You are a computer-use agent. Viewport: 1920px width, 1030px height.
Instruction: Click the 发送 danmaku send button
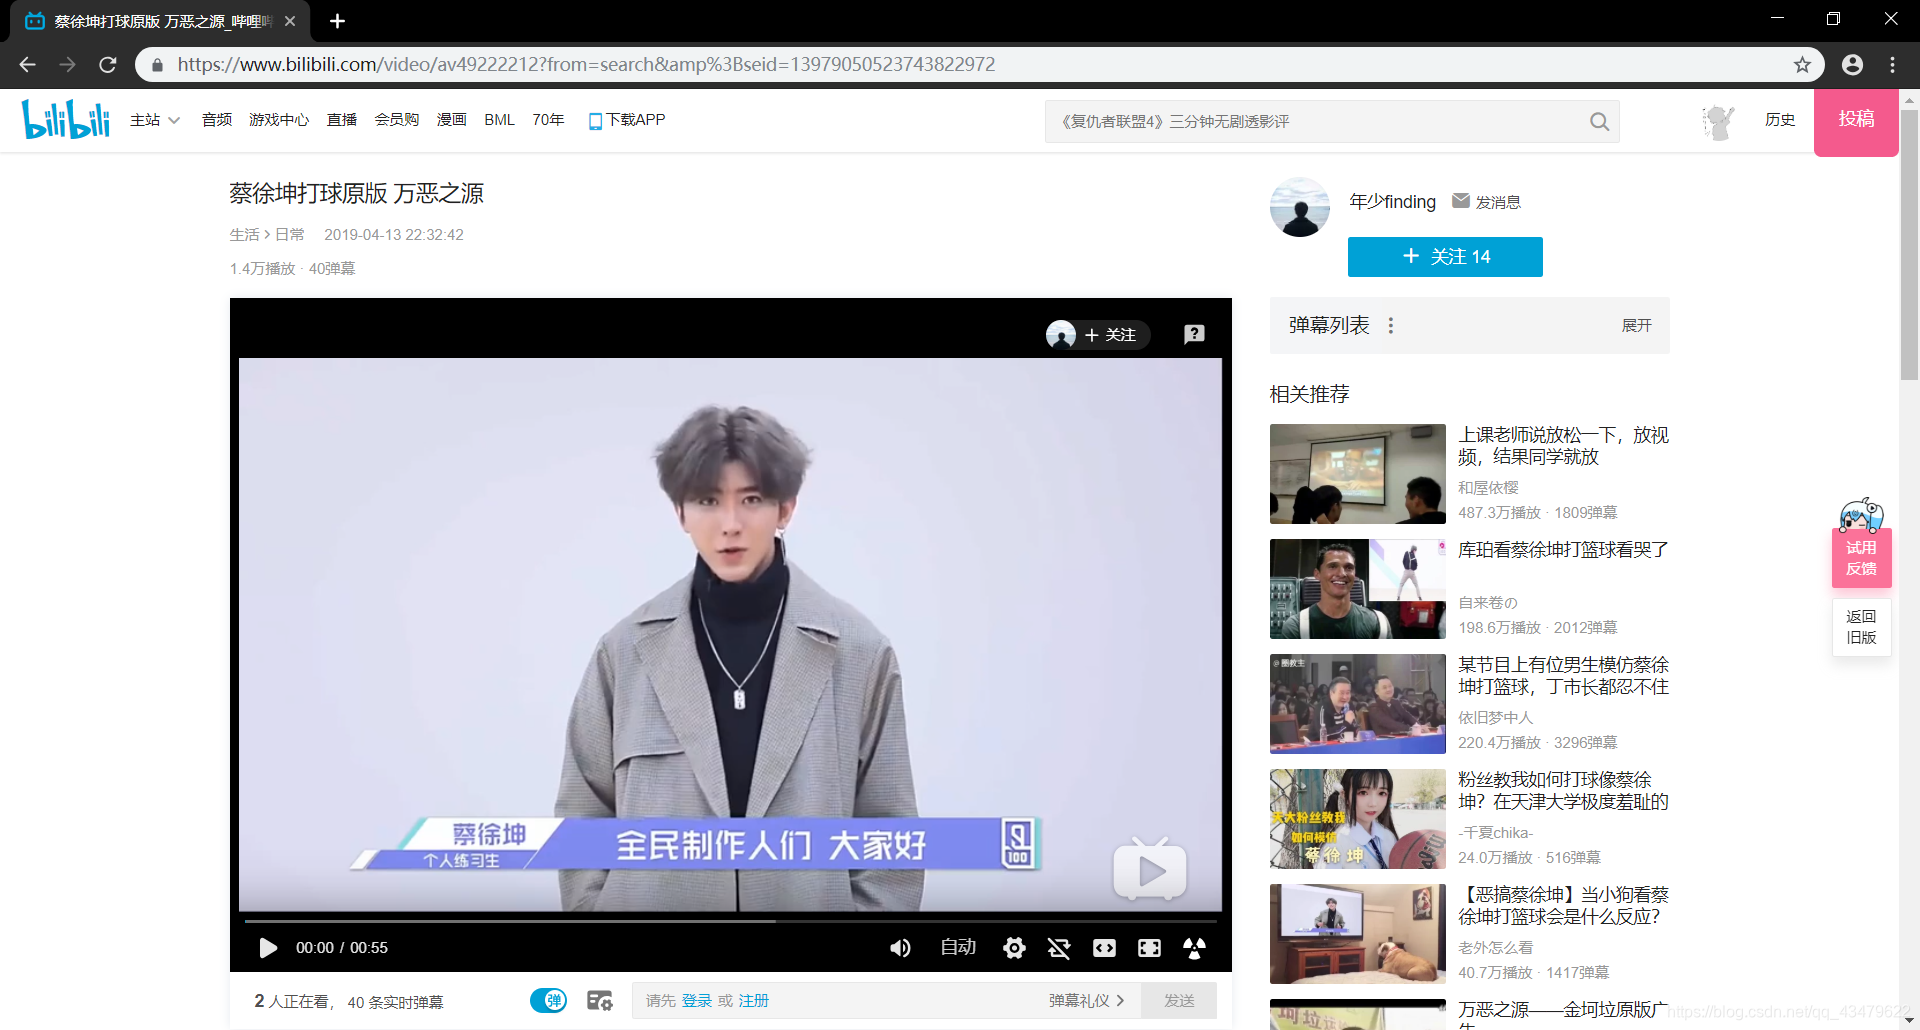1179,1000
